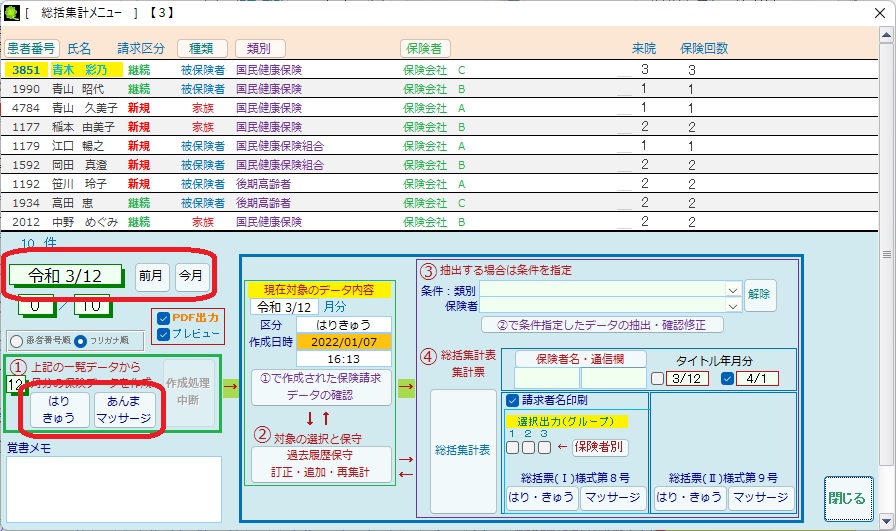The image size is (896, 531).
Task: Enable the PDF出力 checkbox
Action: pyautogui.click(x=163, y=318)
